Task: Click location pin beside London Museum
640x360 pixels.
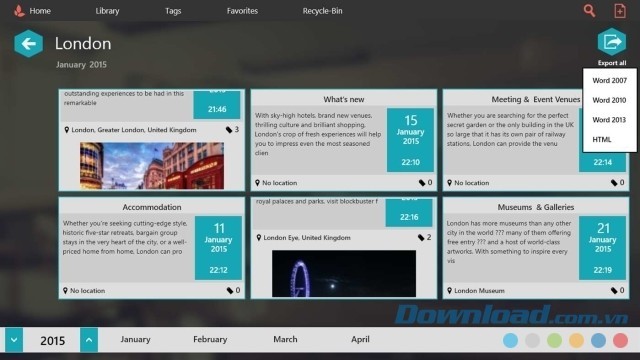Action: pyautogui.click(x=449, y=291)
